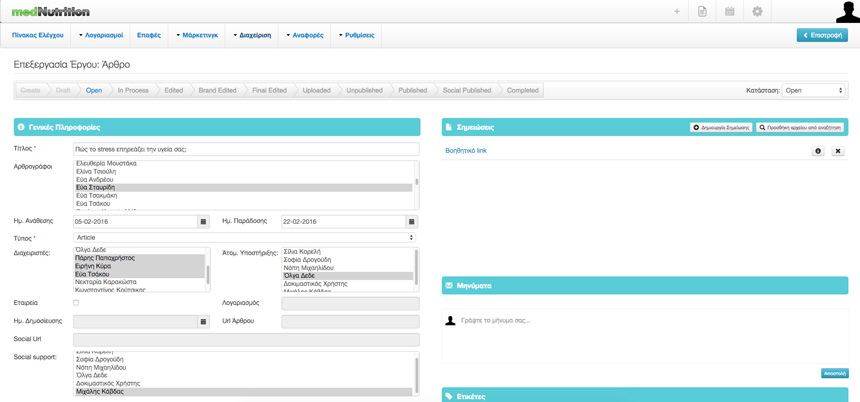Select Εύα Τσακμάκη in Αρθρογράφοι list
This screenshot has height=402, width=860.
(244, 195)
